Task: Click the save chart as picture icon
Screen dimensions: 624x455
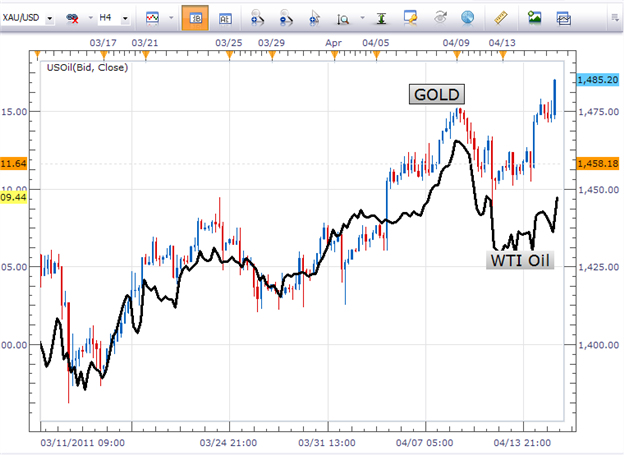Action: tap(534, 18)
